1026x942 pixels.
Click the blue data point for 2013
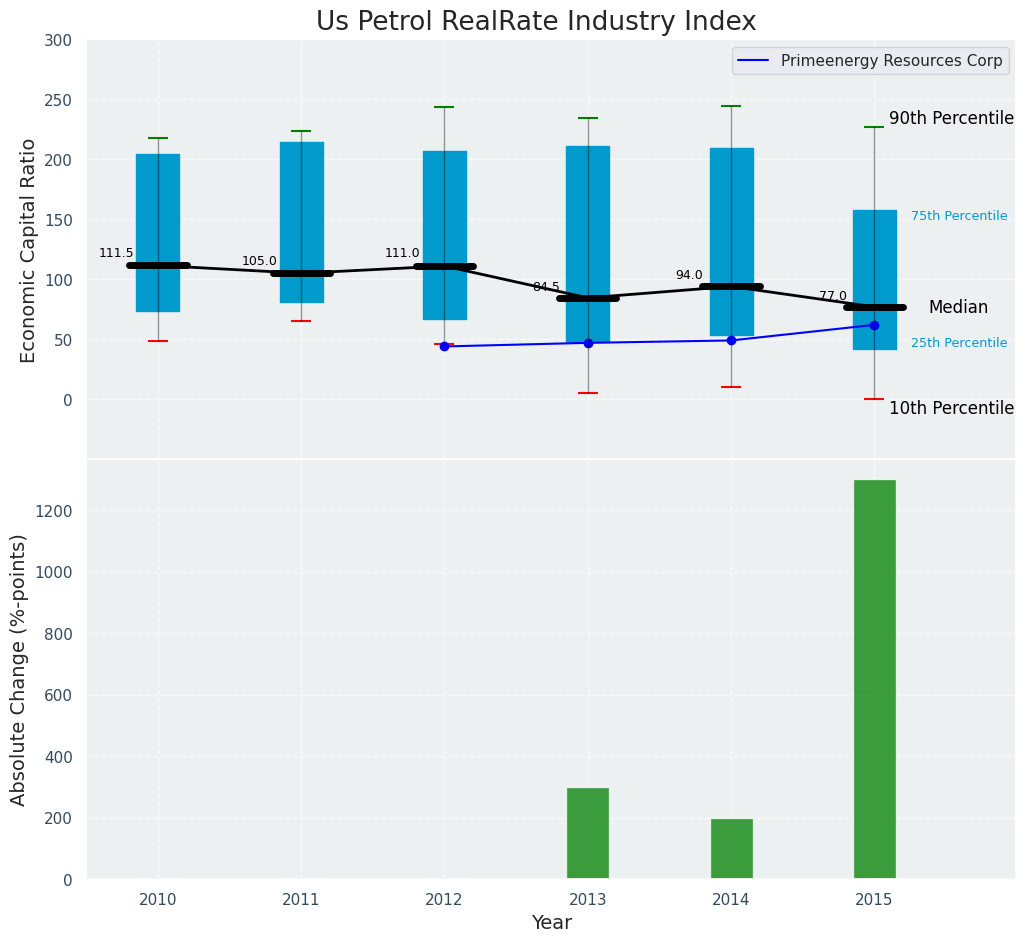tap(588, 343)
